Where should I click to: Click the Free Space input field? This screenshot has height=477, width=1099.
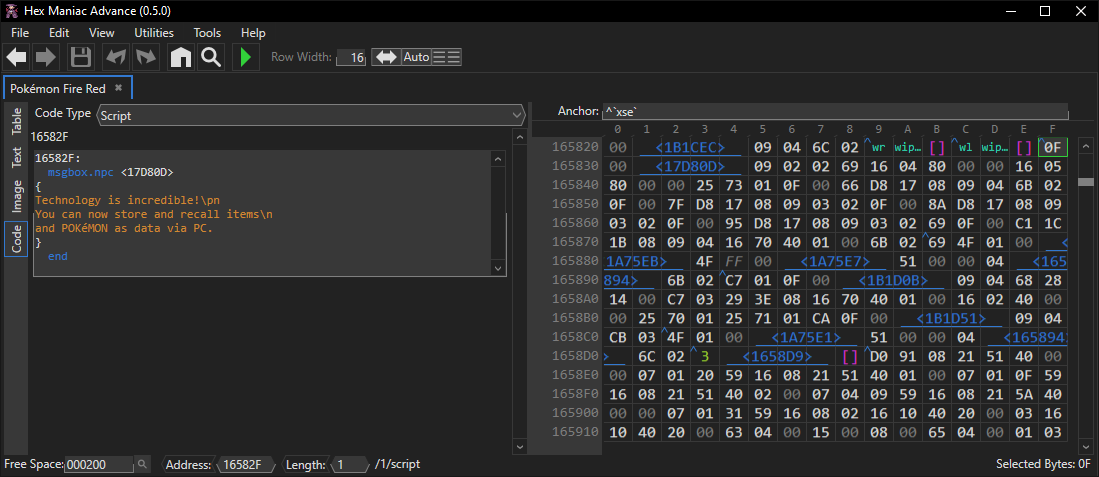98,465
